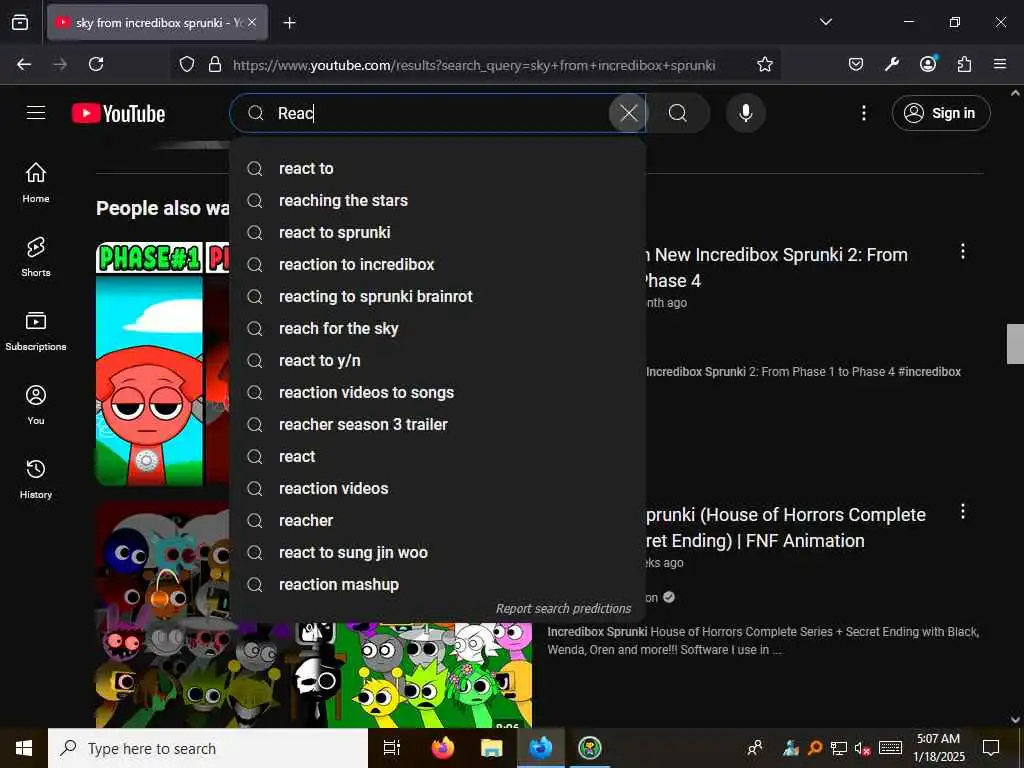Choose suggestion 'react to y/n'
Image resolution: width=1024 pixels, height=768 pixels.
[x=438, y=360]
